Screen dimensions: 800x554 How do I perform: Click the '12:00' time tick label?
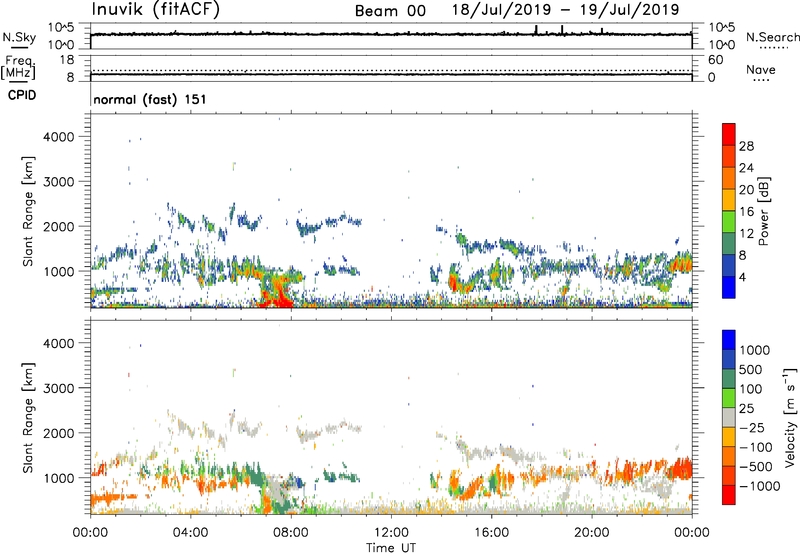[x=391, y=533]
